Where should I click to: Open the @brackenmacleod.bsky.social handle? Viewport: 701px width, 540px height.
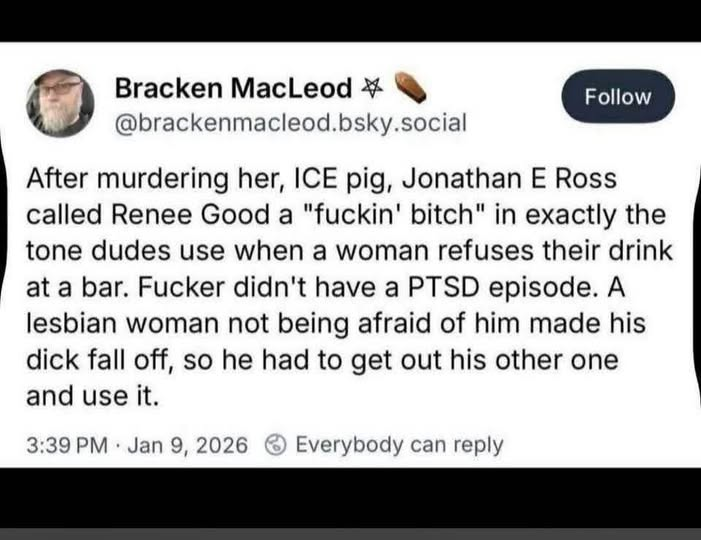coord(290,123)
